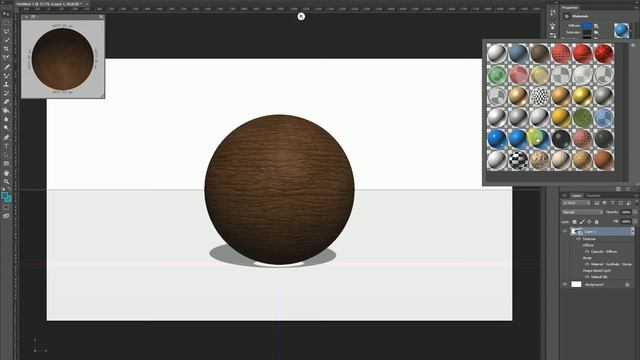Click foreground/background color swatches in toolbar
This screenshot has height=360, width=640.
coord(6,197)
